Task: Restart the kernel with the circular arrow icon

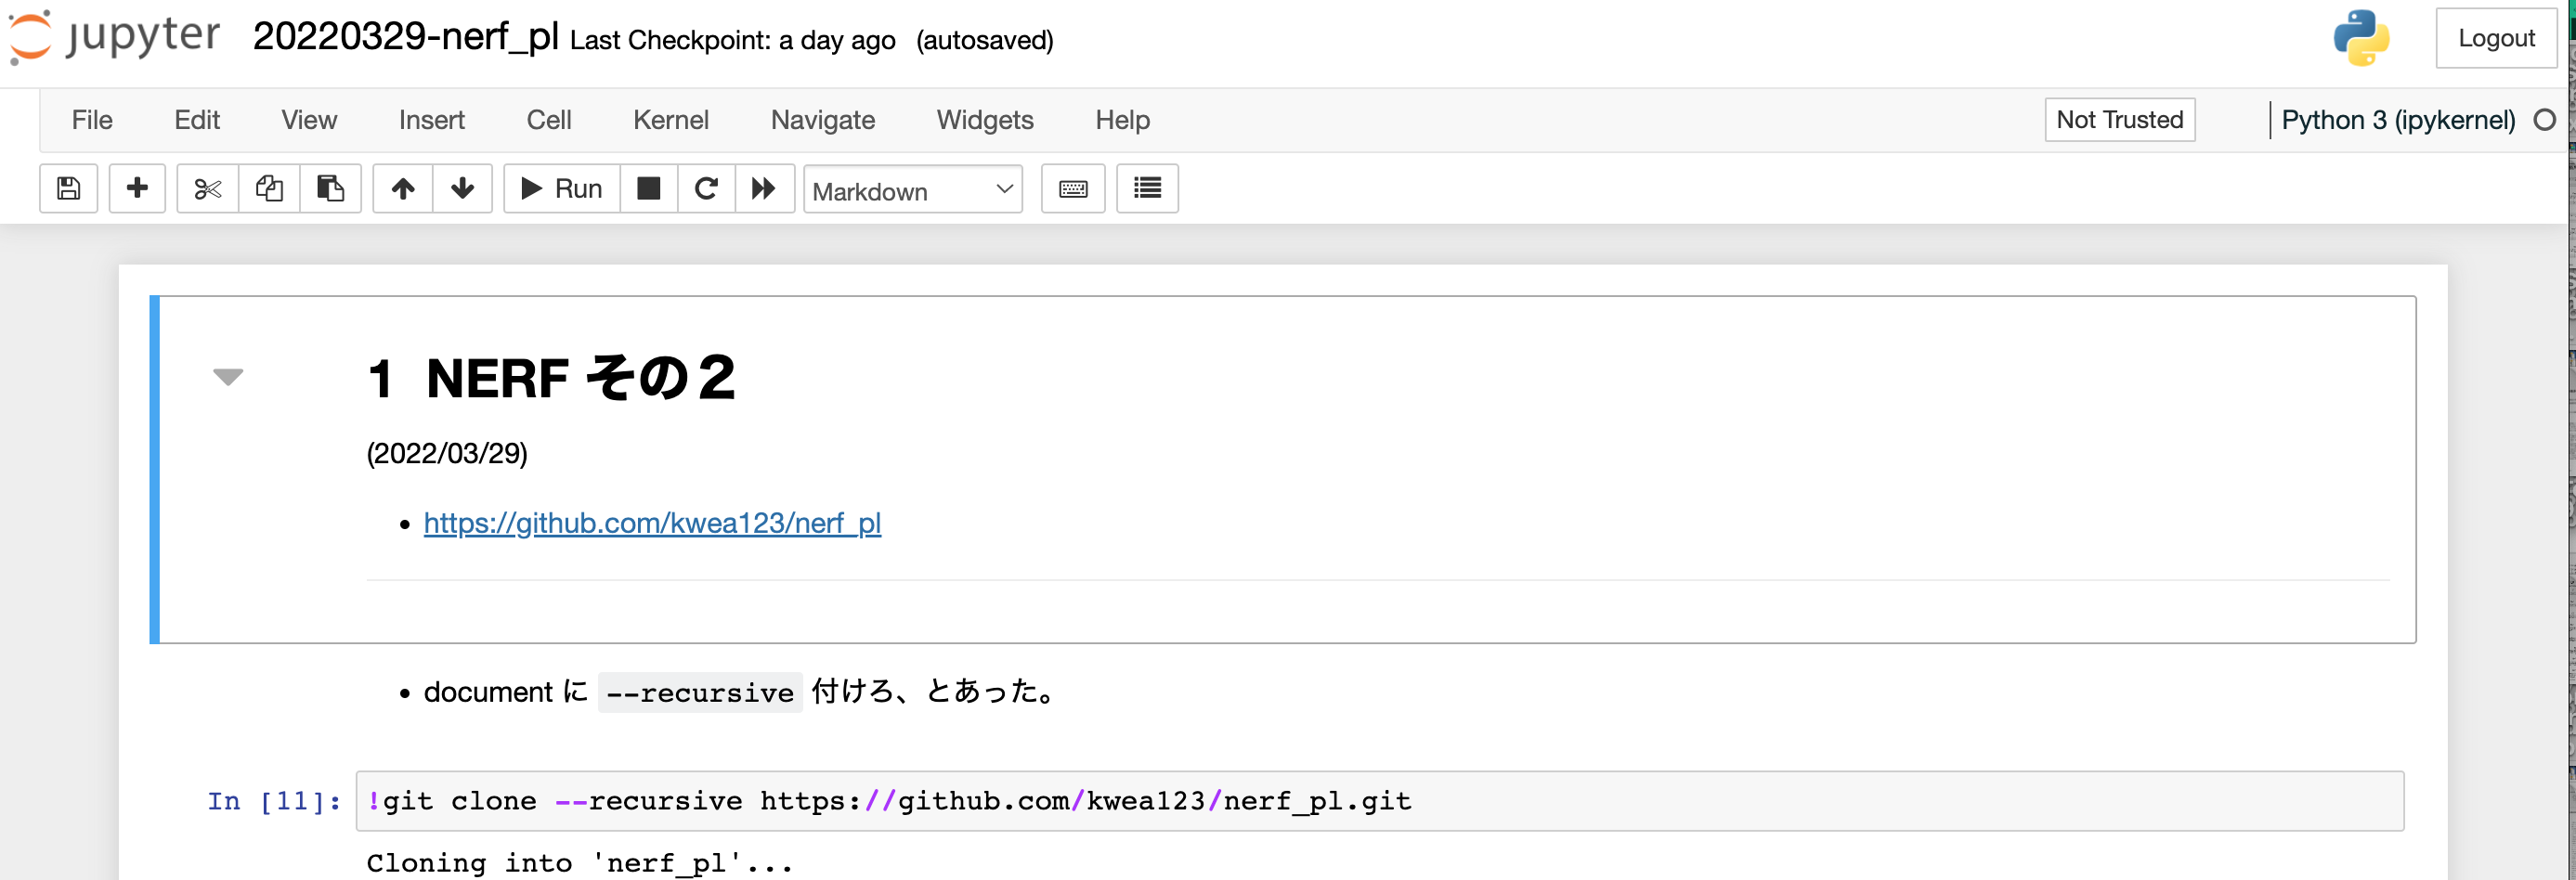Action: (x=706, y=188)
